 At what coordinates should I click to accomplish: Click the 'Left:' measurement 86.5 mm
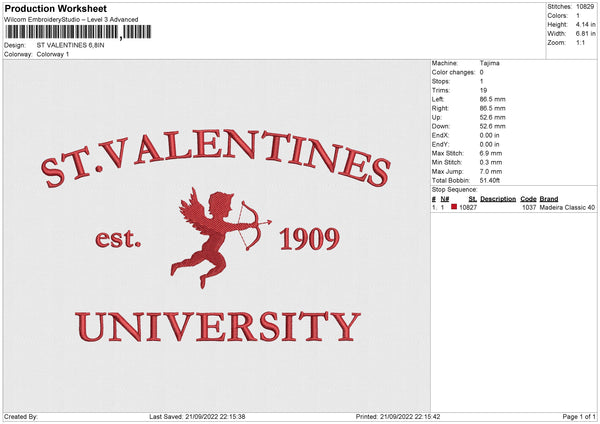[x=492, y=99]
